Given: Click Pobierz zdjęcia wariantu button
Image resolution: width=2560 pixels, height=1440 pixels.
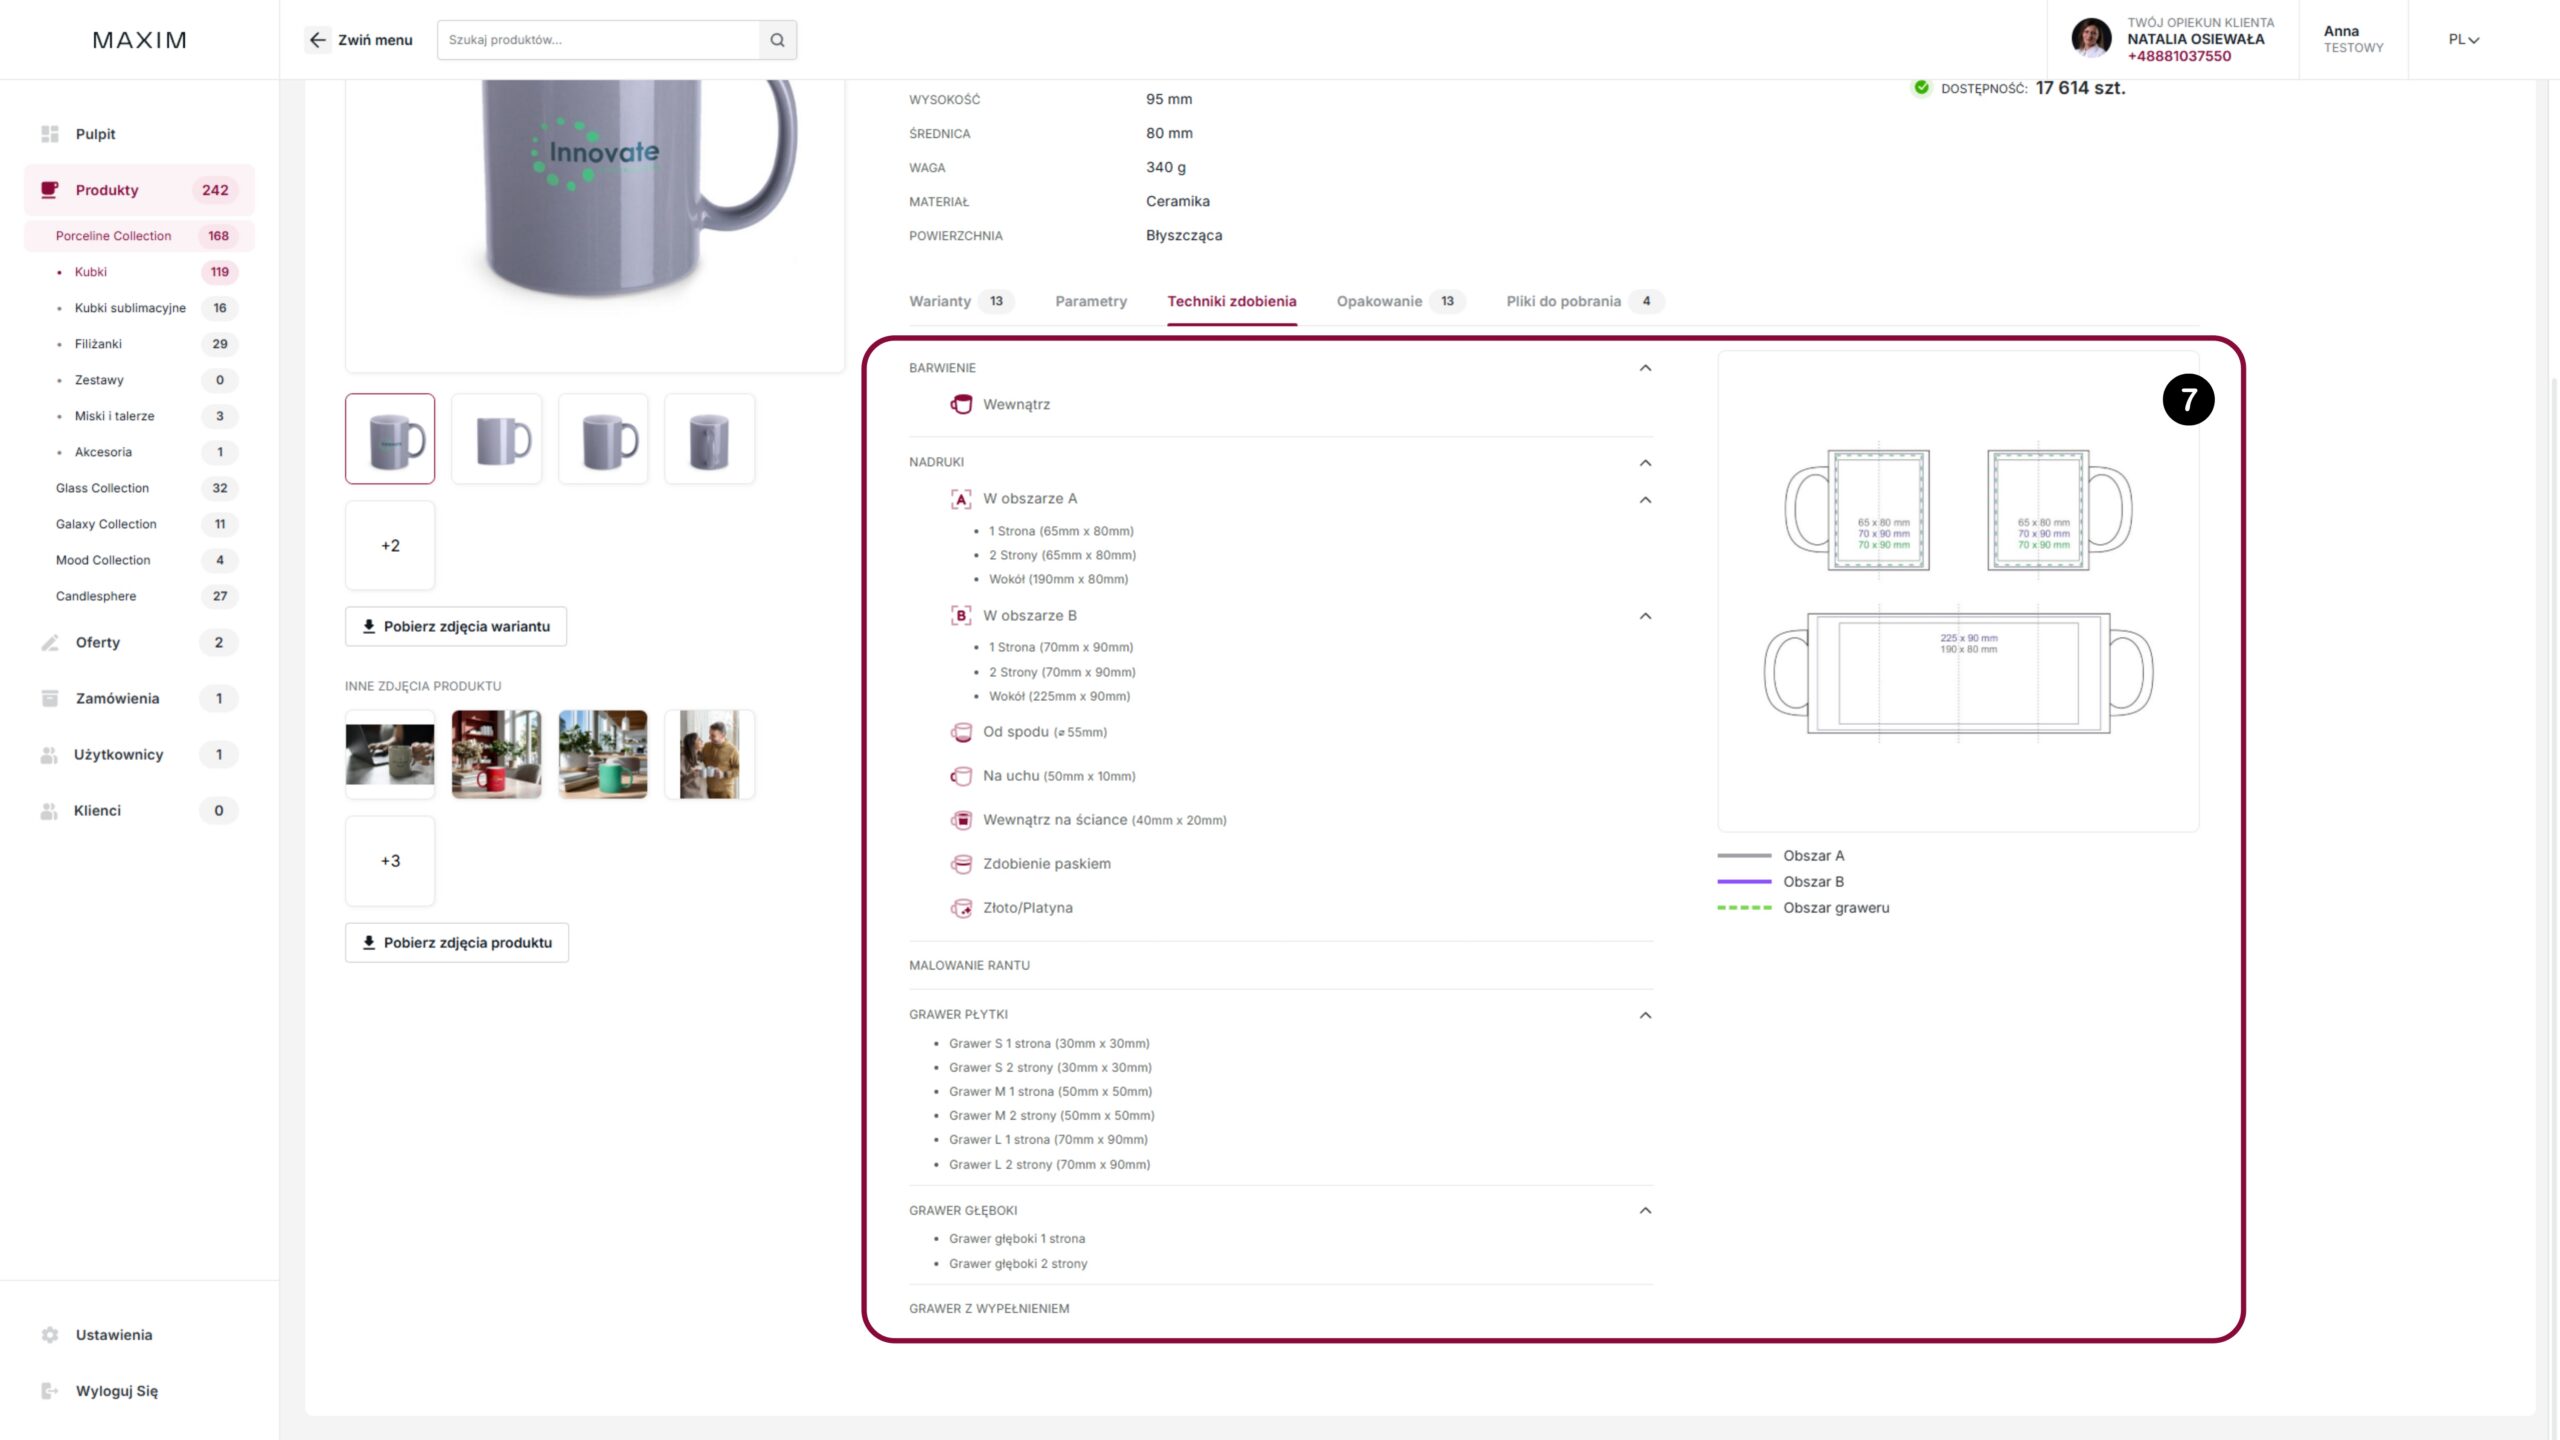Looking at the screenshot, I should coord(456,626).
